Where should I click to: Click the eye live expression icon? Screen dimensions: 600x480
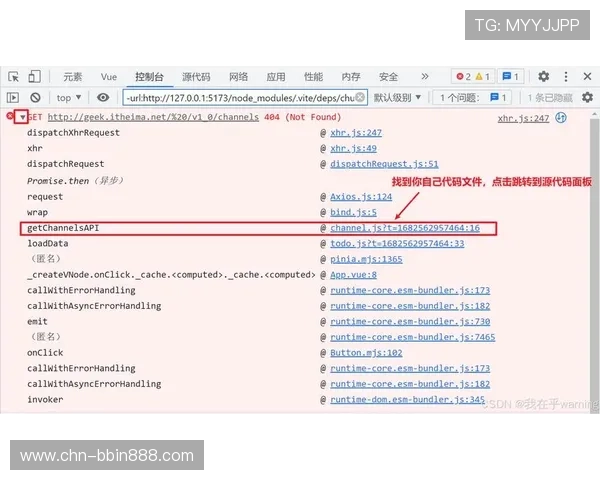[103, 97]
